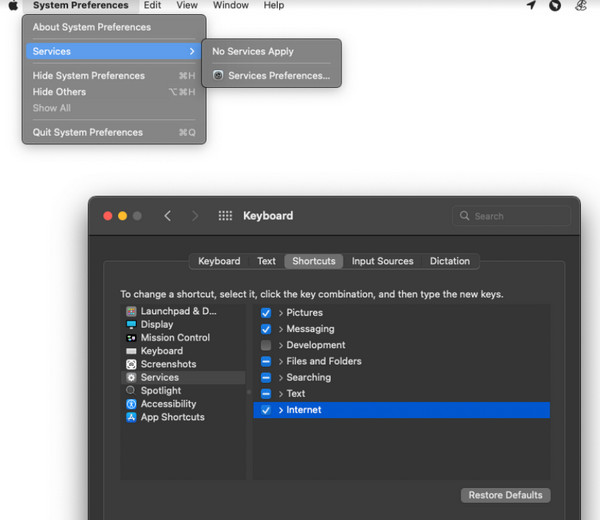Choose Hide System Preferences
The height and width of the screenshot is (520, 600).
(114, 76)
